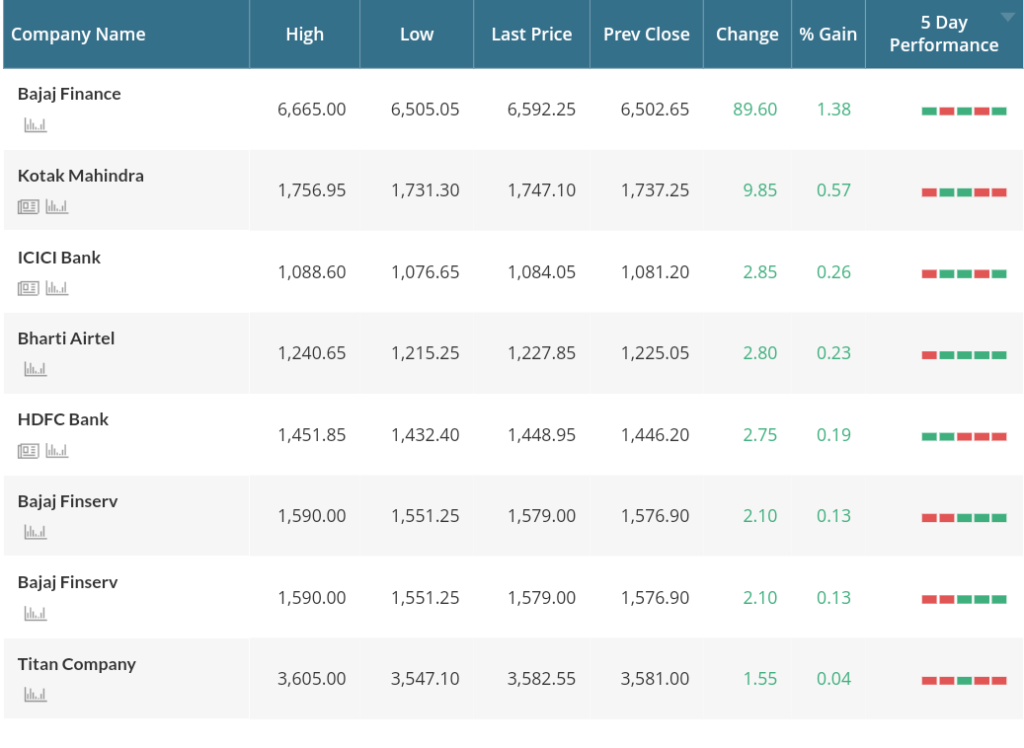This screenshot has height=748, width=1024.
Task: Open the Bajaj Finance company link
Action: (69, 94)
